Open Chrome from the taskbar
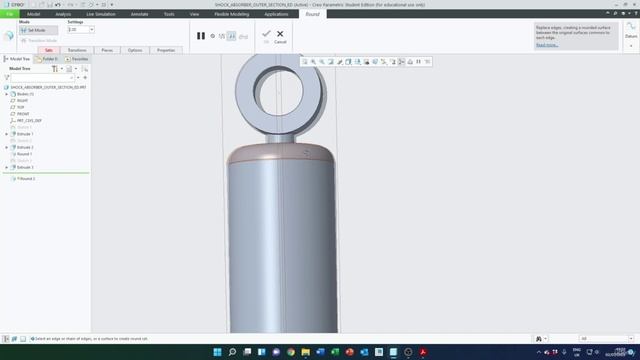Screen dimensions: 640x360 [x=291, y=352]
